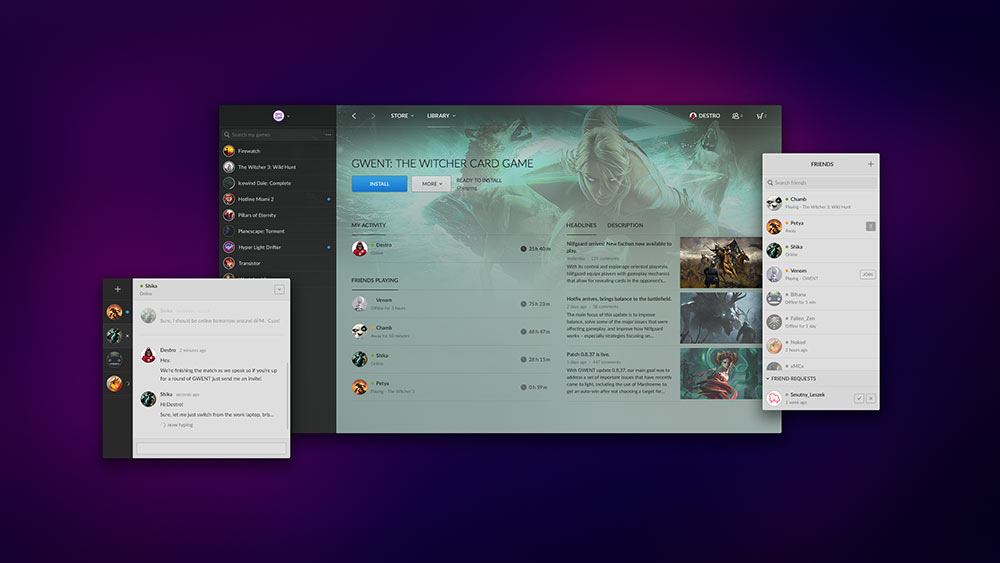The width and height of the screenshot is (1000, 563).
Task: Select Fallen_Zen in Friends window
Action: click(x=821, y=322)
